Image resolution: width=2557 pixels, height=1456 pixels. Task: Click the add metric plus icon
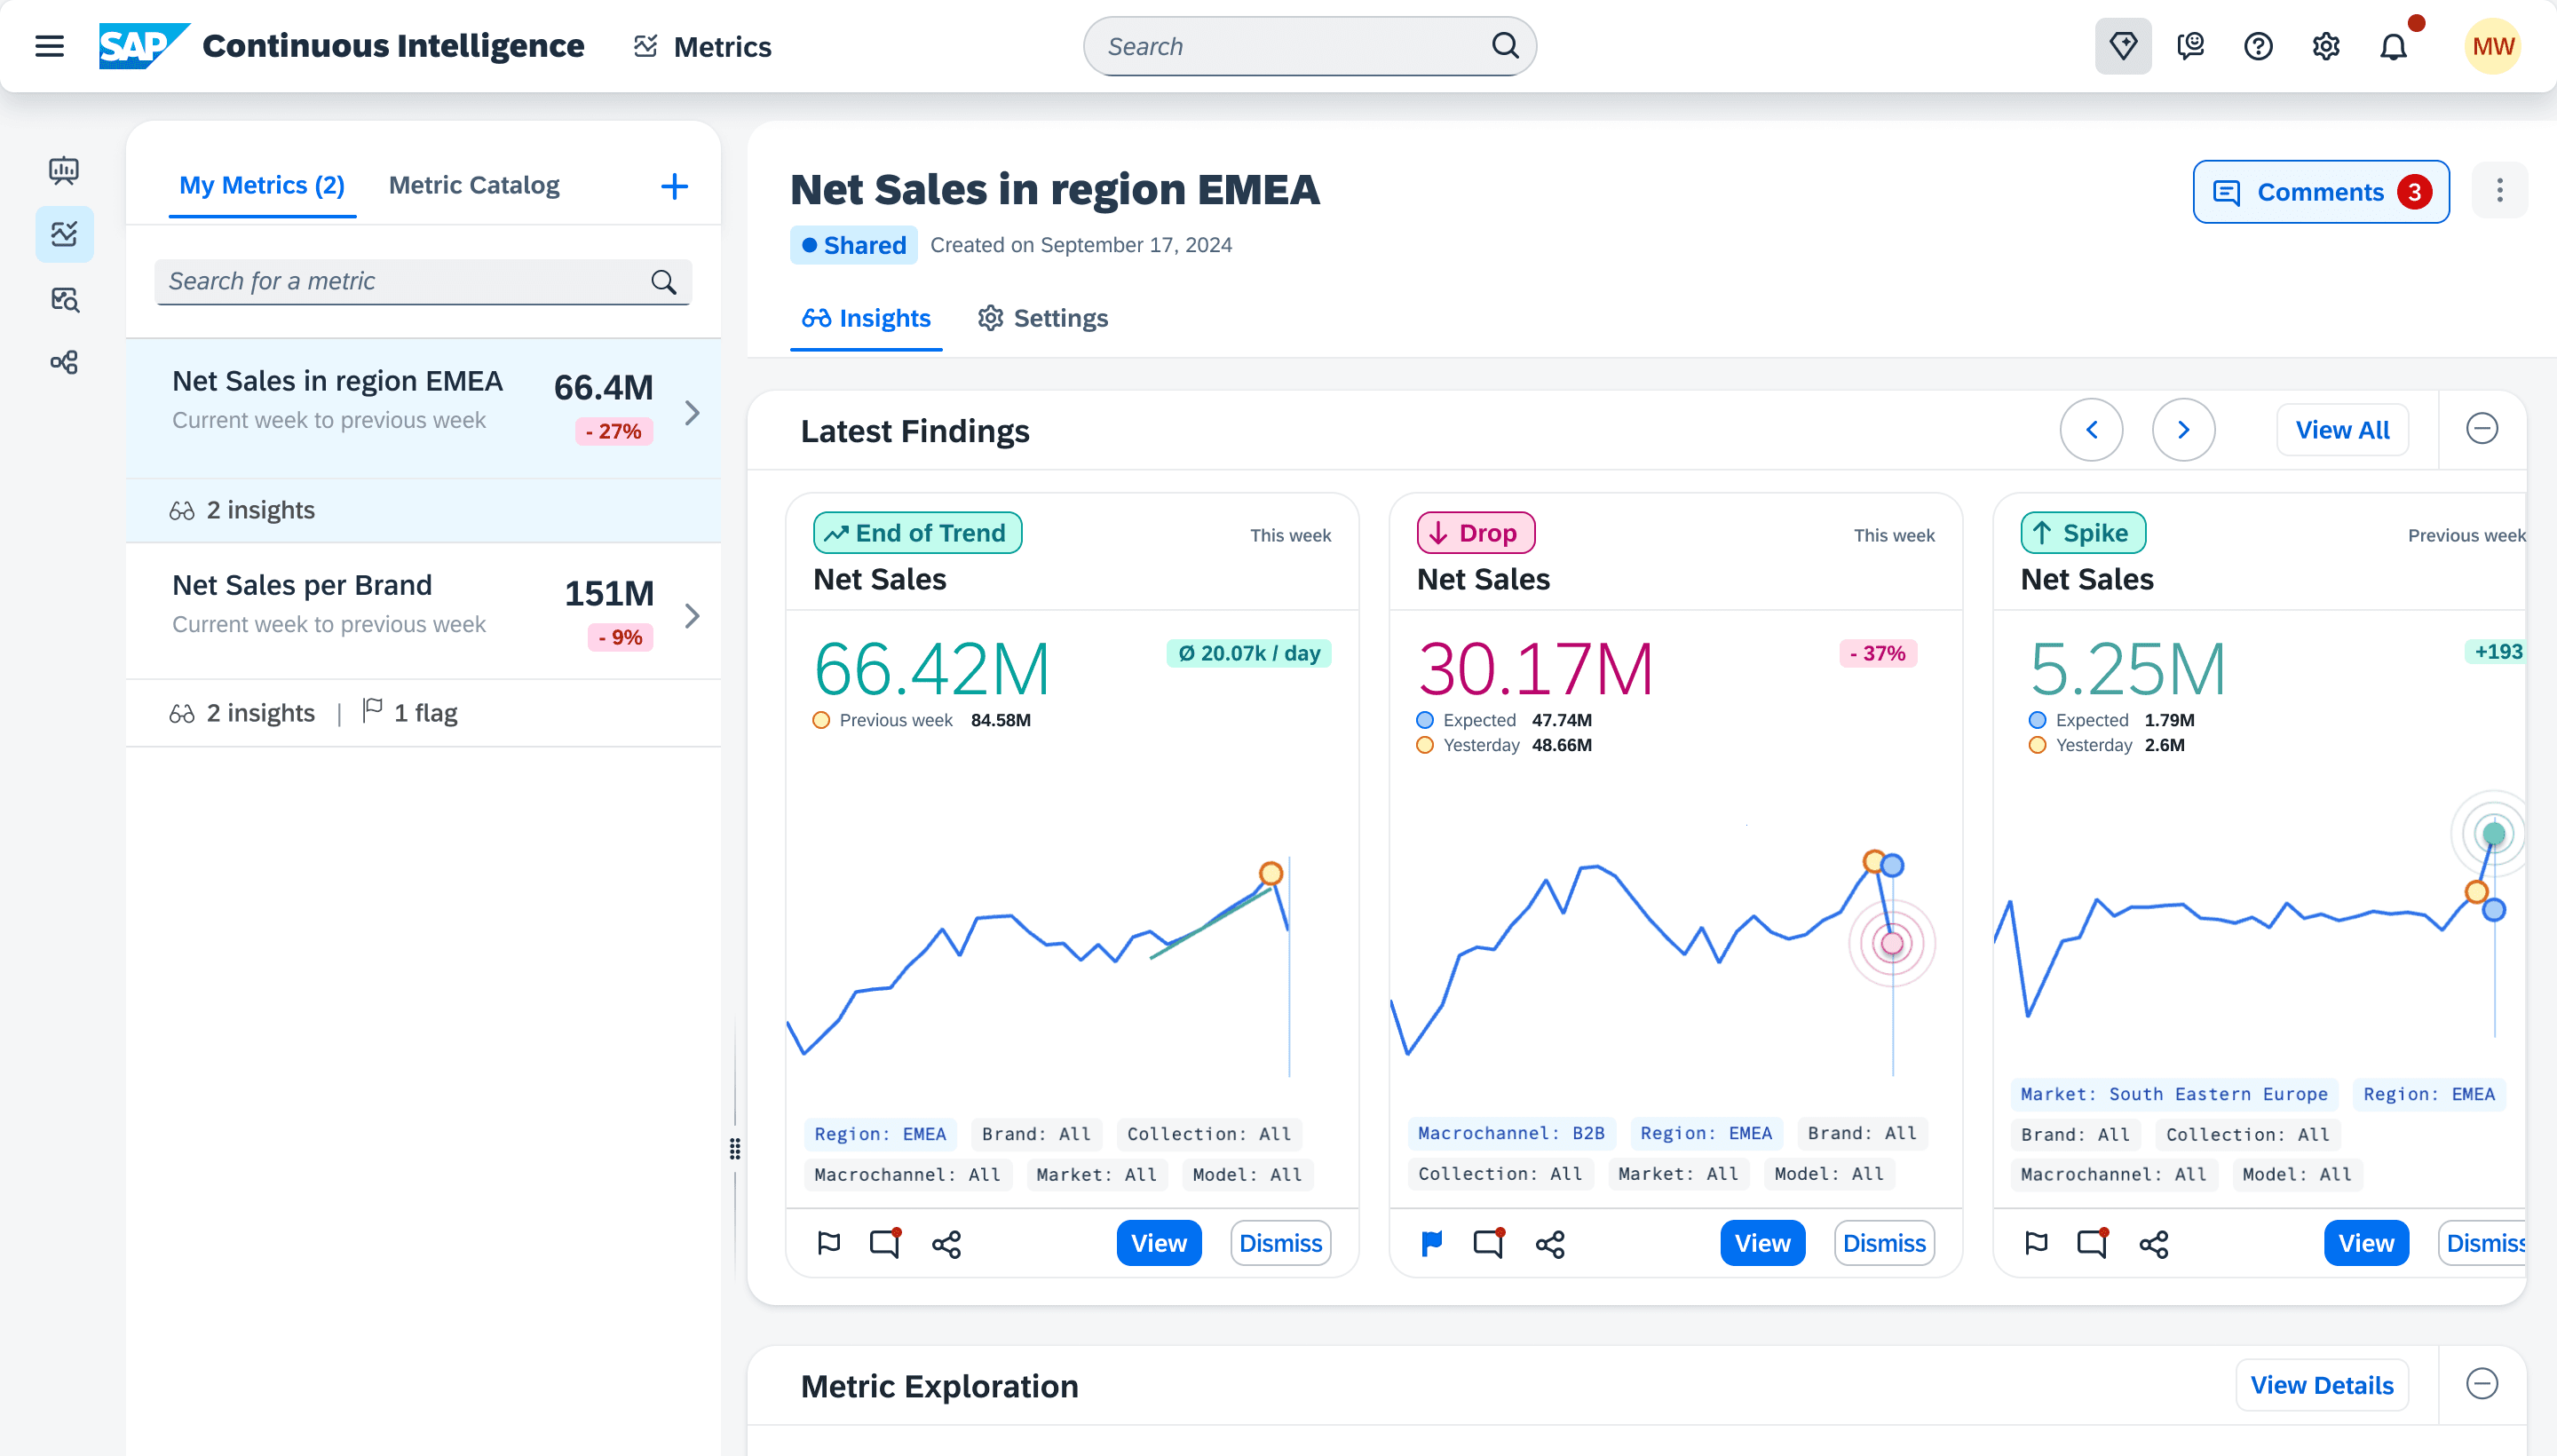click(x=674, y=186)
